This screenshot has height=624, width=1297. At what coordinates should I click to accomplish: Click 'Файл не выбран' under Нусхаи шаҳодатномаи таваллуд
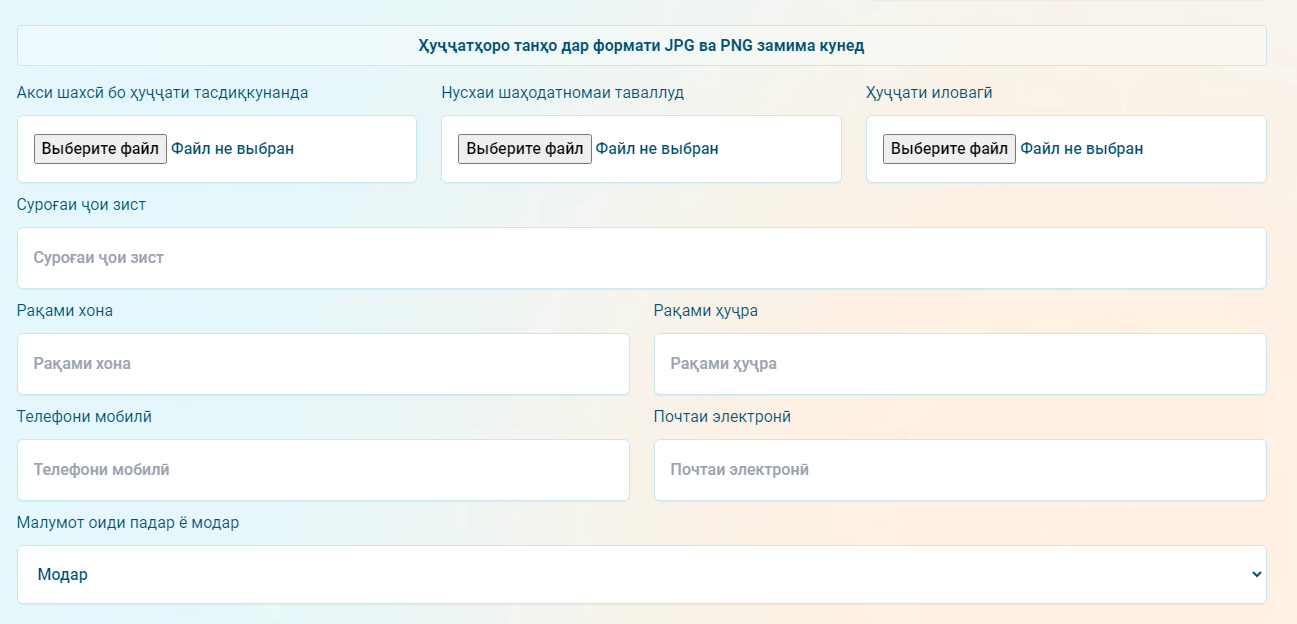click(657, 149)
